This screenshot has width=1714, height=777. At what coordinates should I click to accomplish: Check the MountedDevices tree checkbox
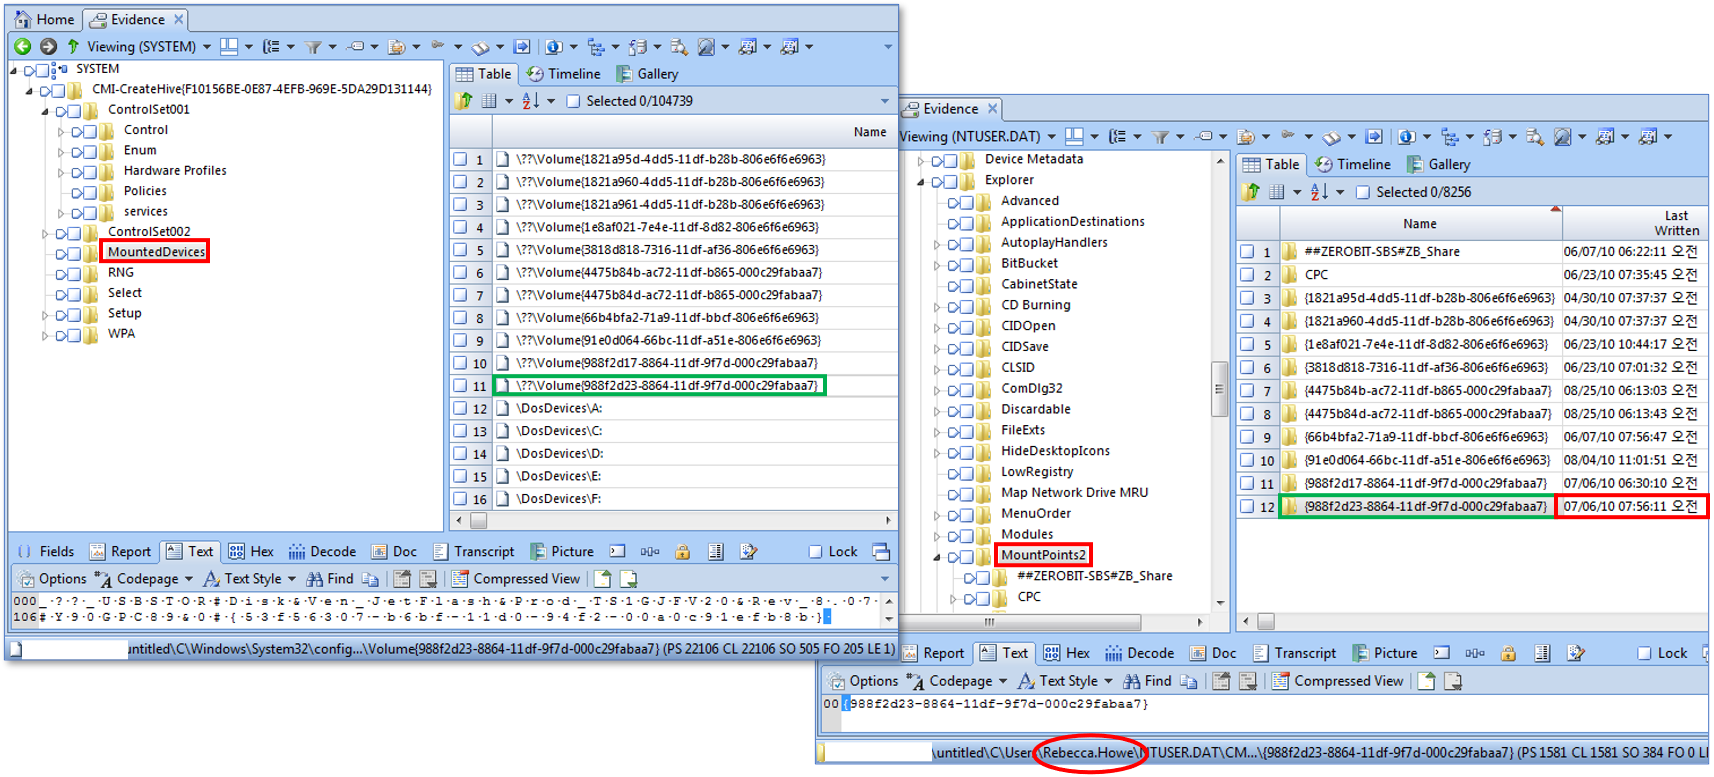[x=75, y=252]
